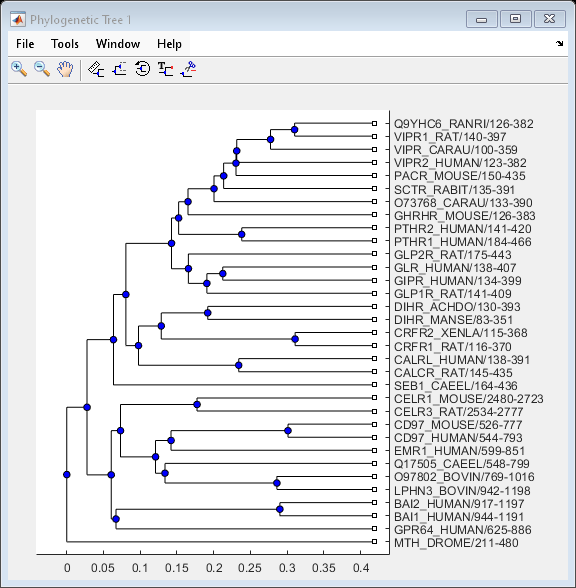The height and width of the screenshot is (588, 576).
Task: Click the leaf marker of SEB1_CAEEL/164-436
Action: (x=374, y=385)
